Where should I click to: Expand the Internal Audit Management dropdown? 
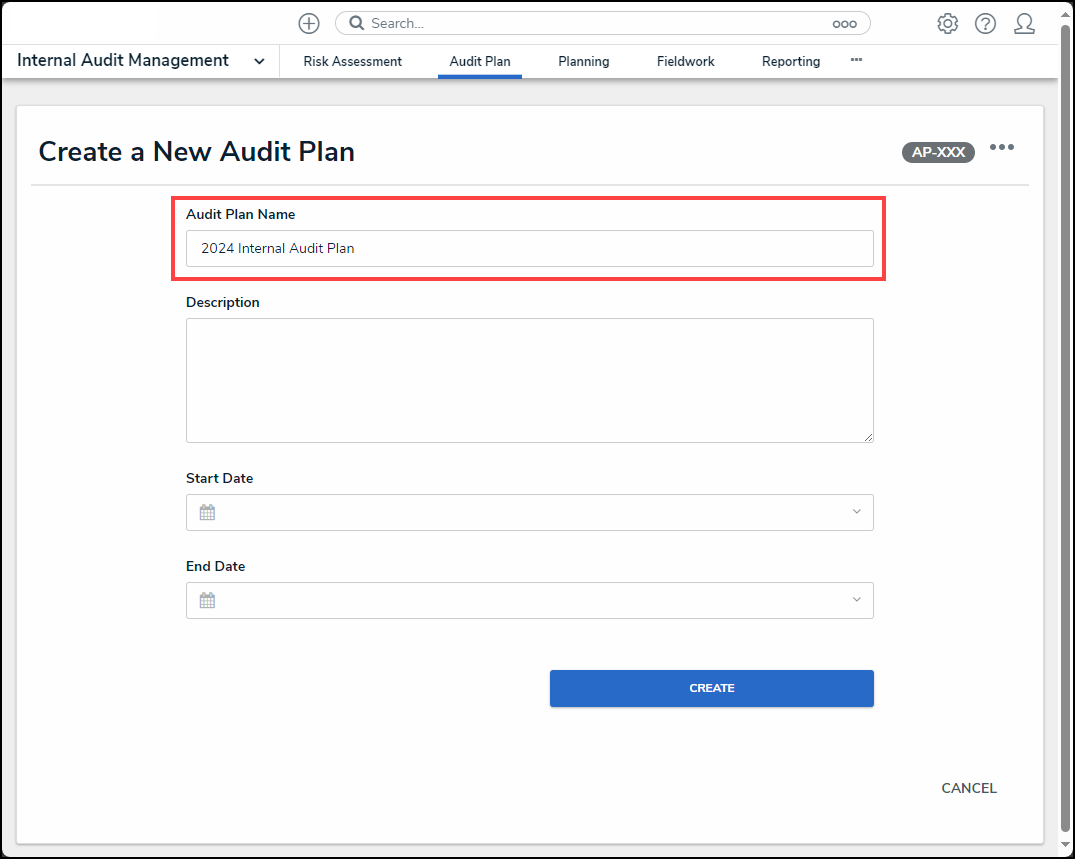(x=259, y=61)
